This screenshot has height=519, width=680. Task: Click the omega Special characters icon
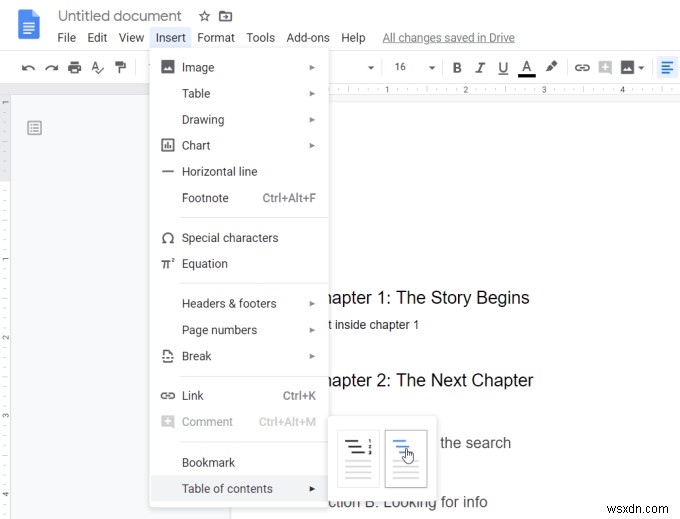point(168,238)
